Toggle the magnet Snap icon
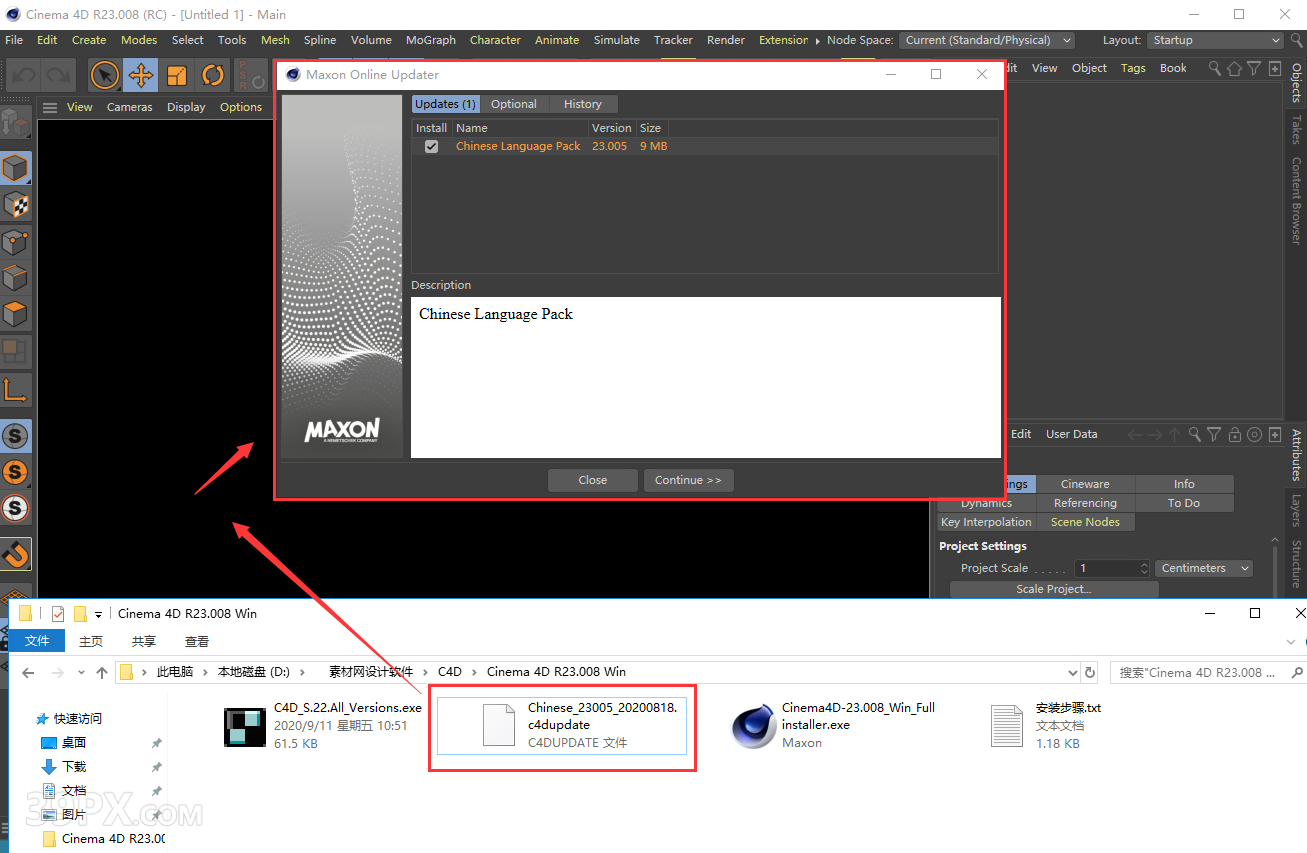1307x853 pixels. [x=16, y=553]
